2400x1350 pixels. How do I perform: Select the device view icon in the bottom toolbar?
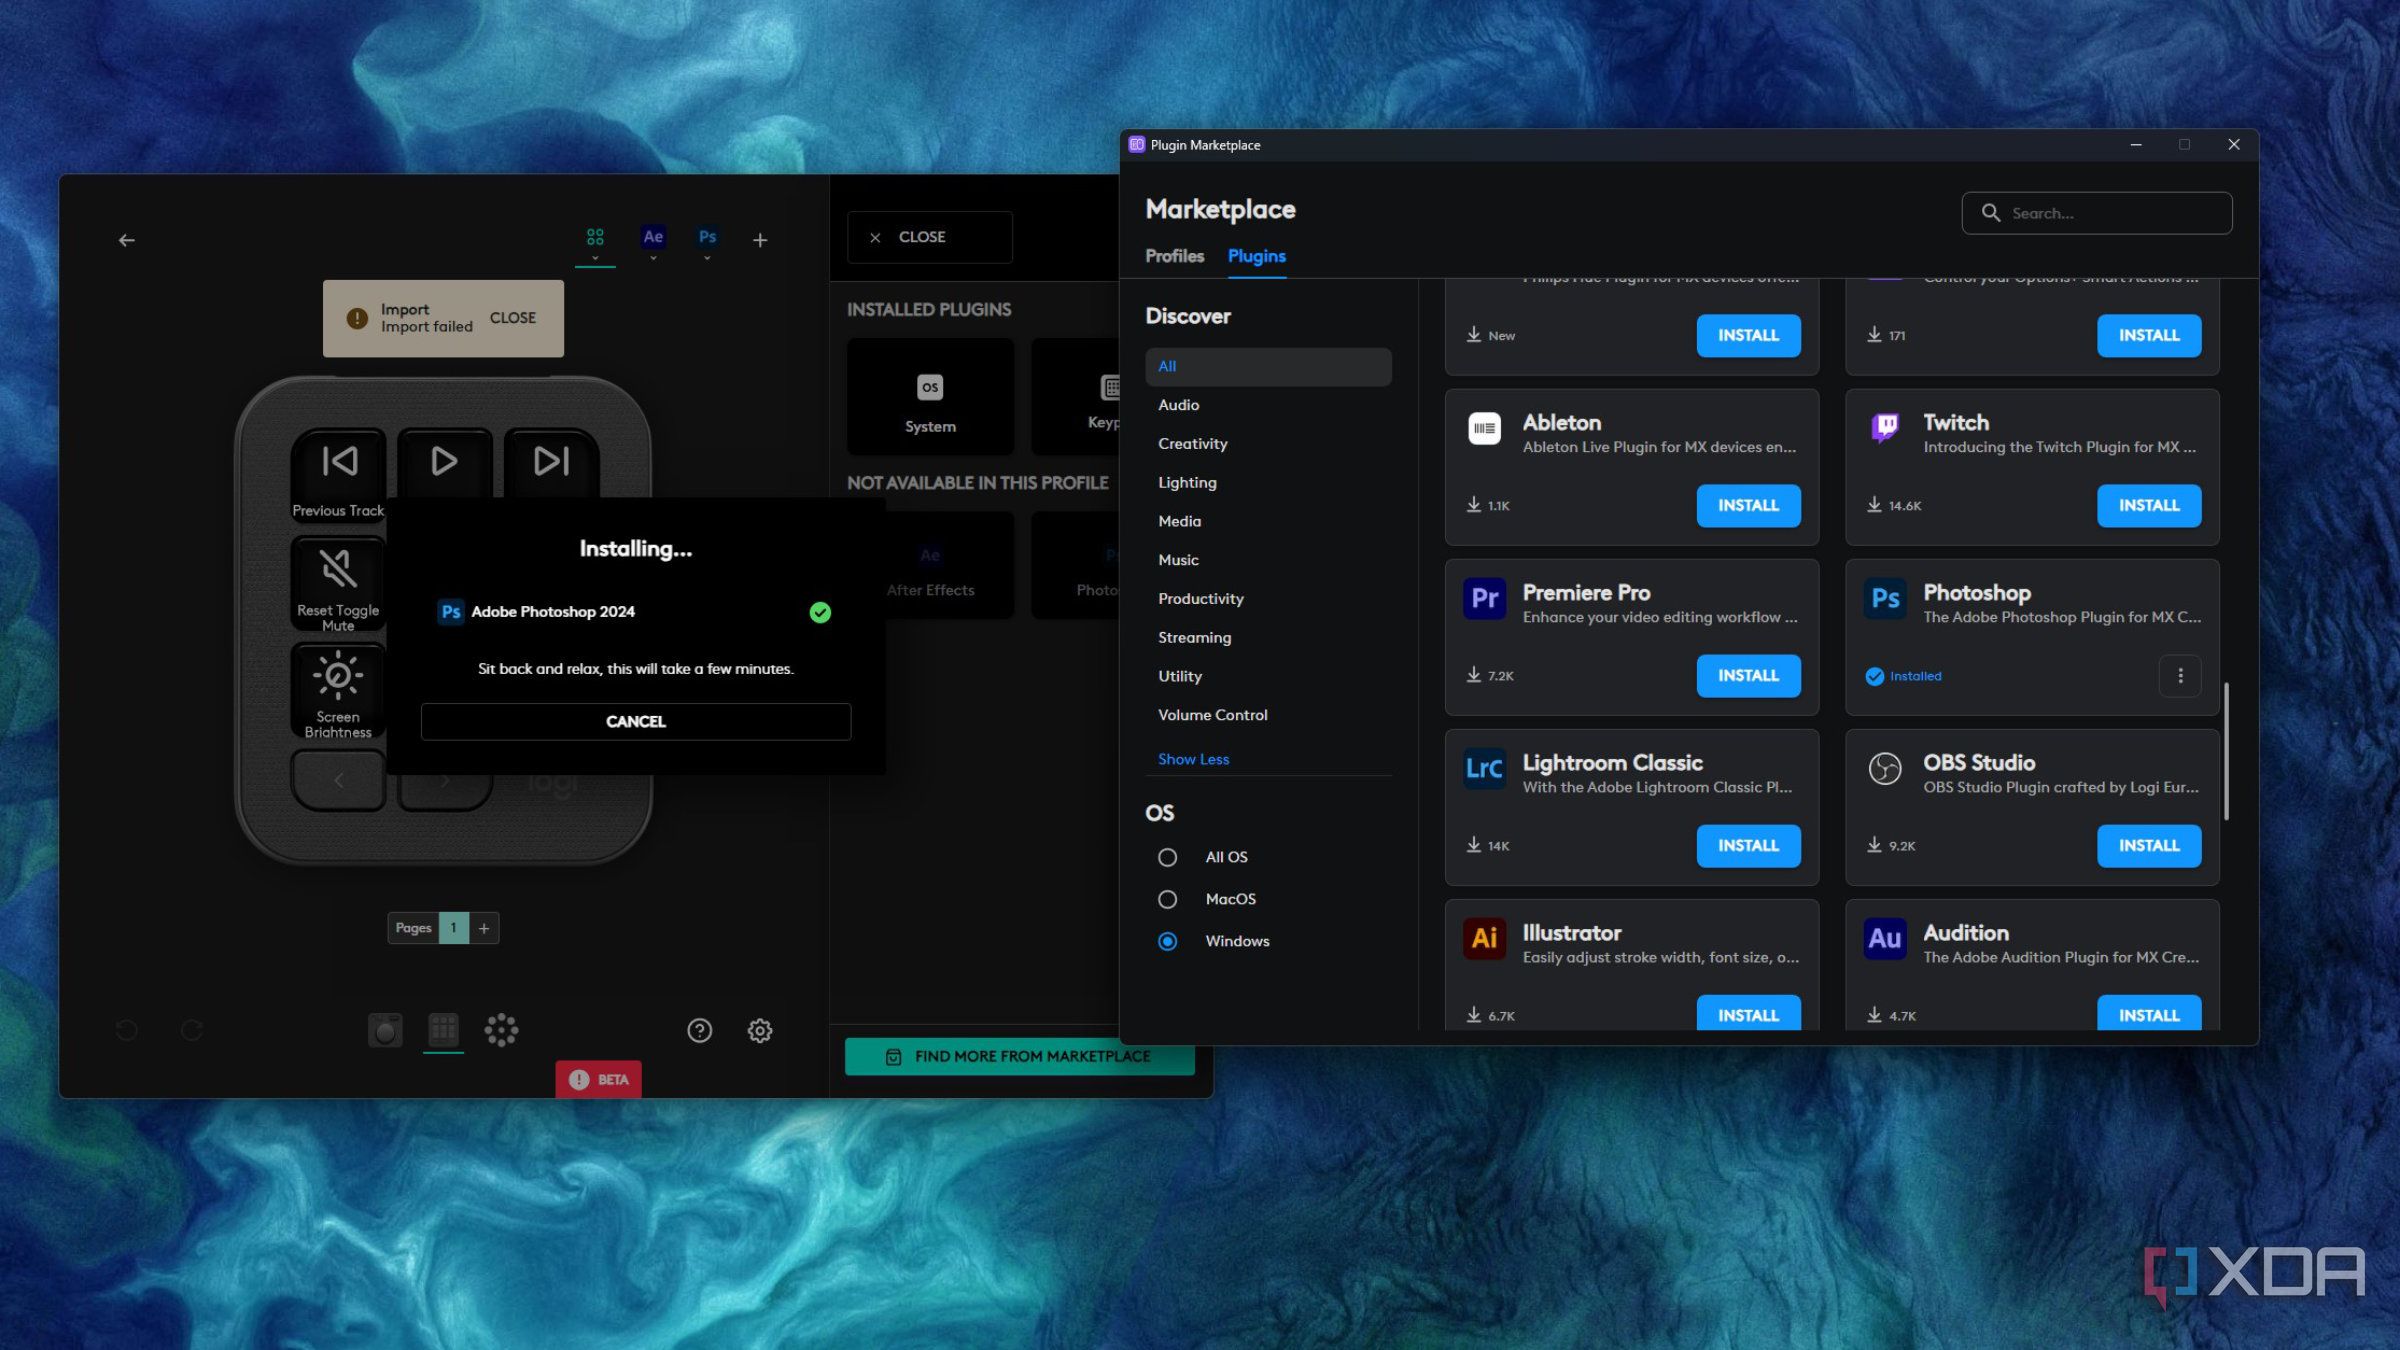[385, 1029]
